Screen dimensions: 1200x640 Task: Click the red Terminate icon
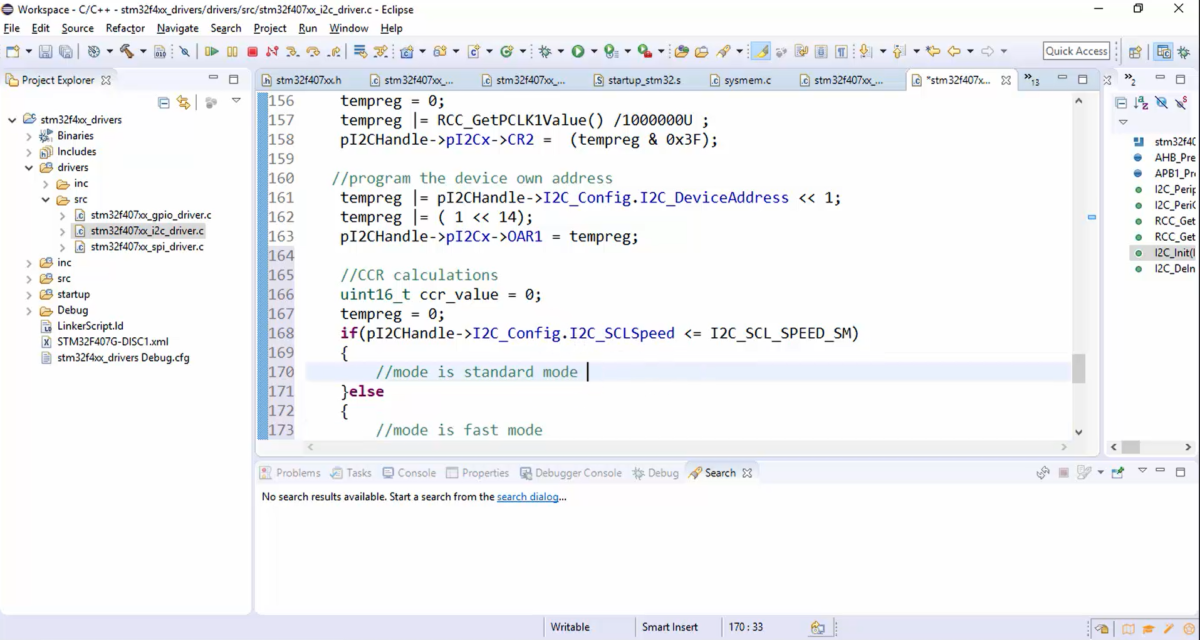[x=252, y=51]
